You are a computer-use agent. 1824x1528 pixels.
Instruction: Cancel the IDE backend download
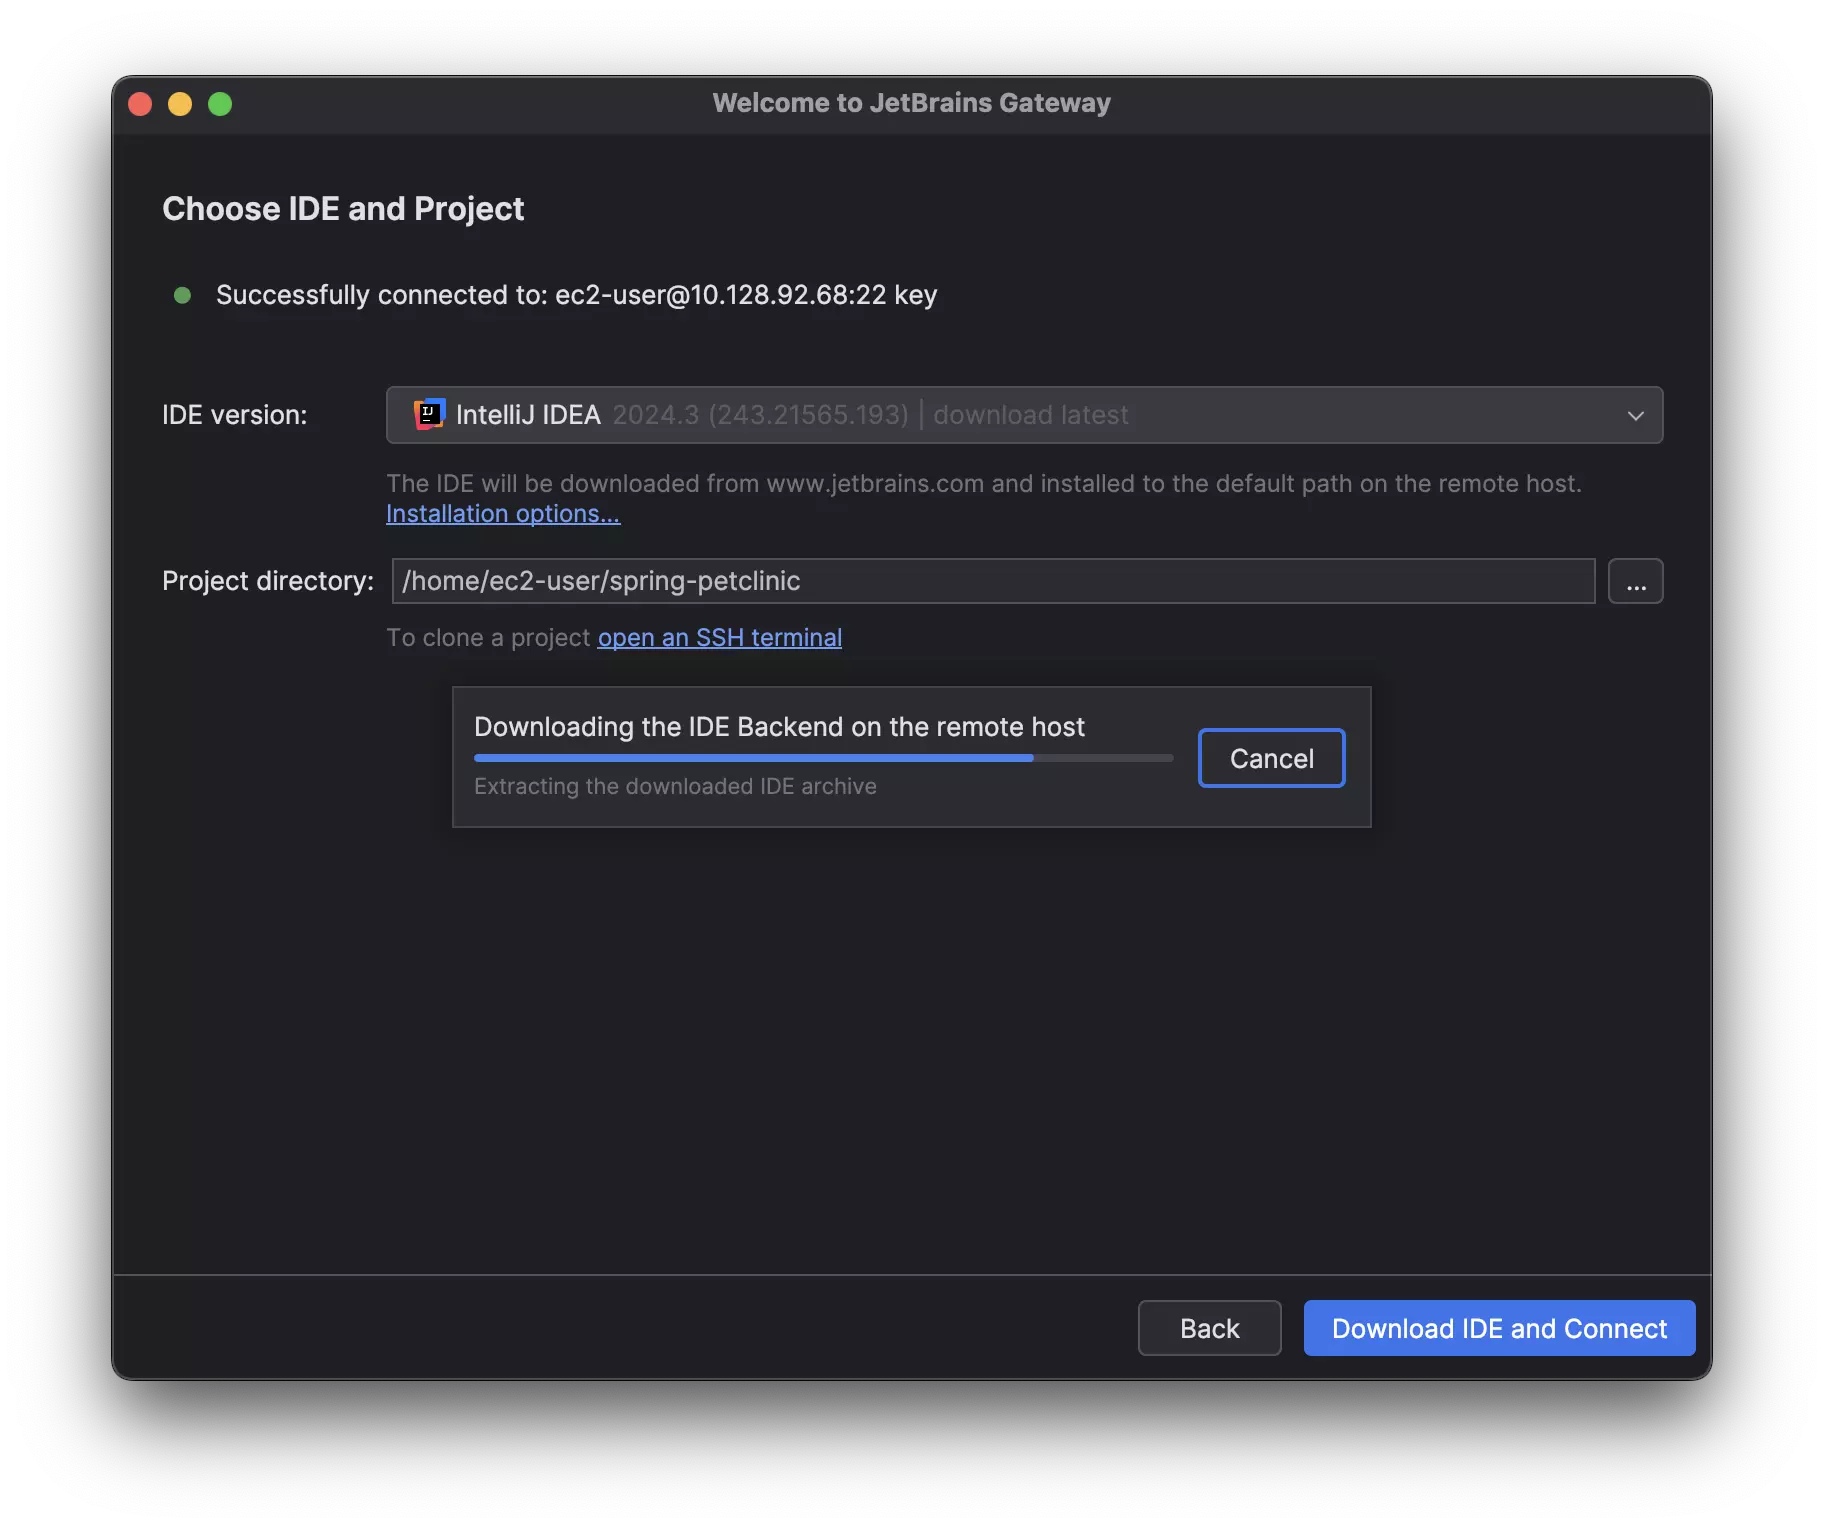coord(1271,758)
